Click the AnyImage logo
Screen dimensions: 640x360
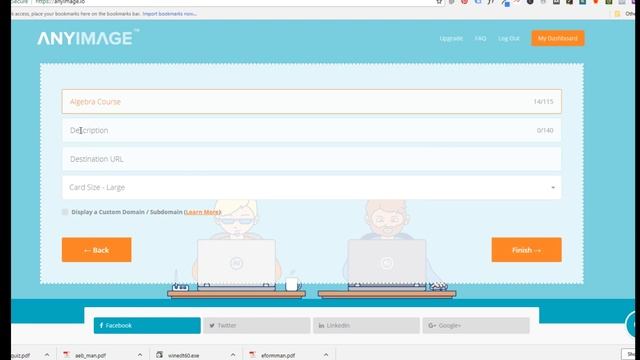point(88,38)
